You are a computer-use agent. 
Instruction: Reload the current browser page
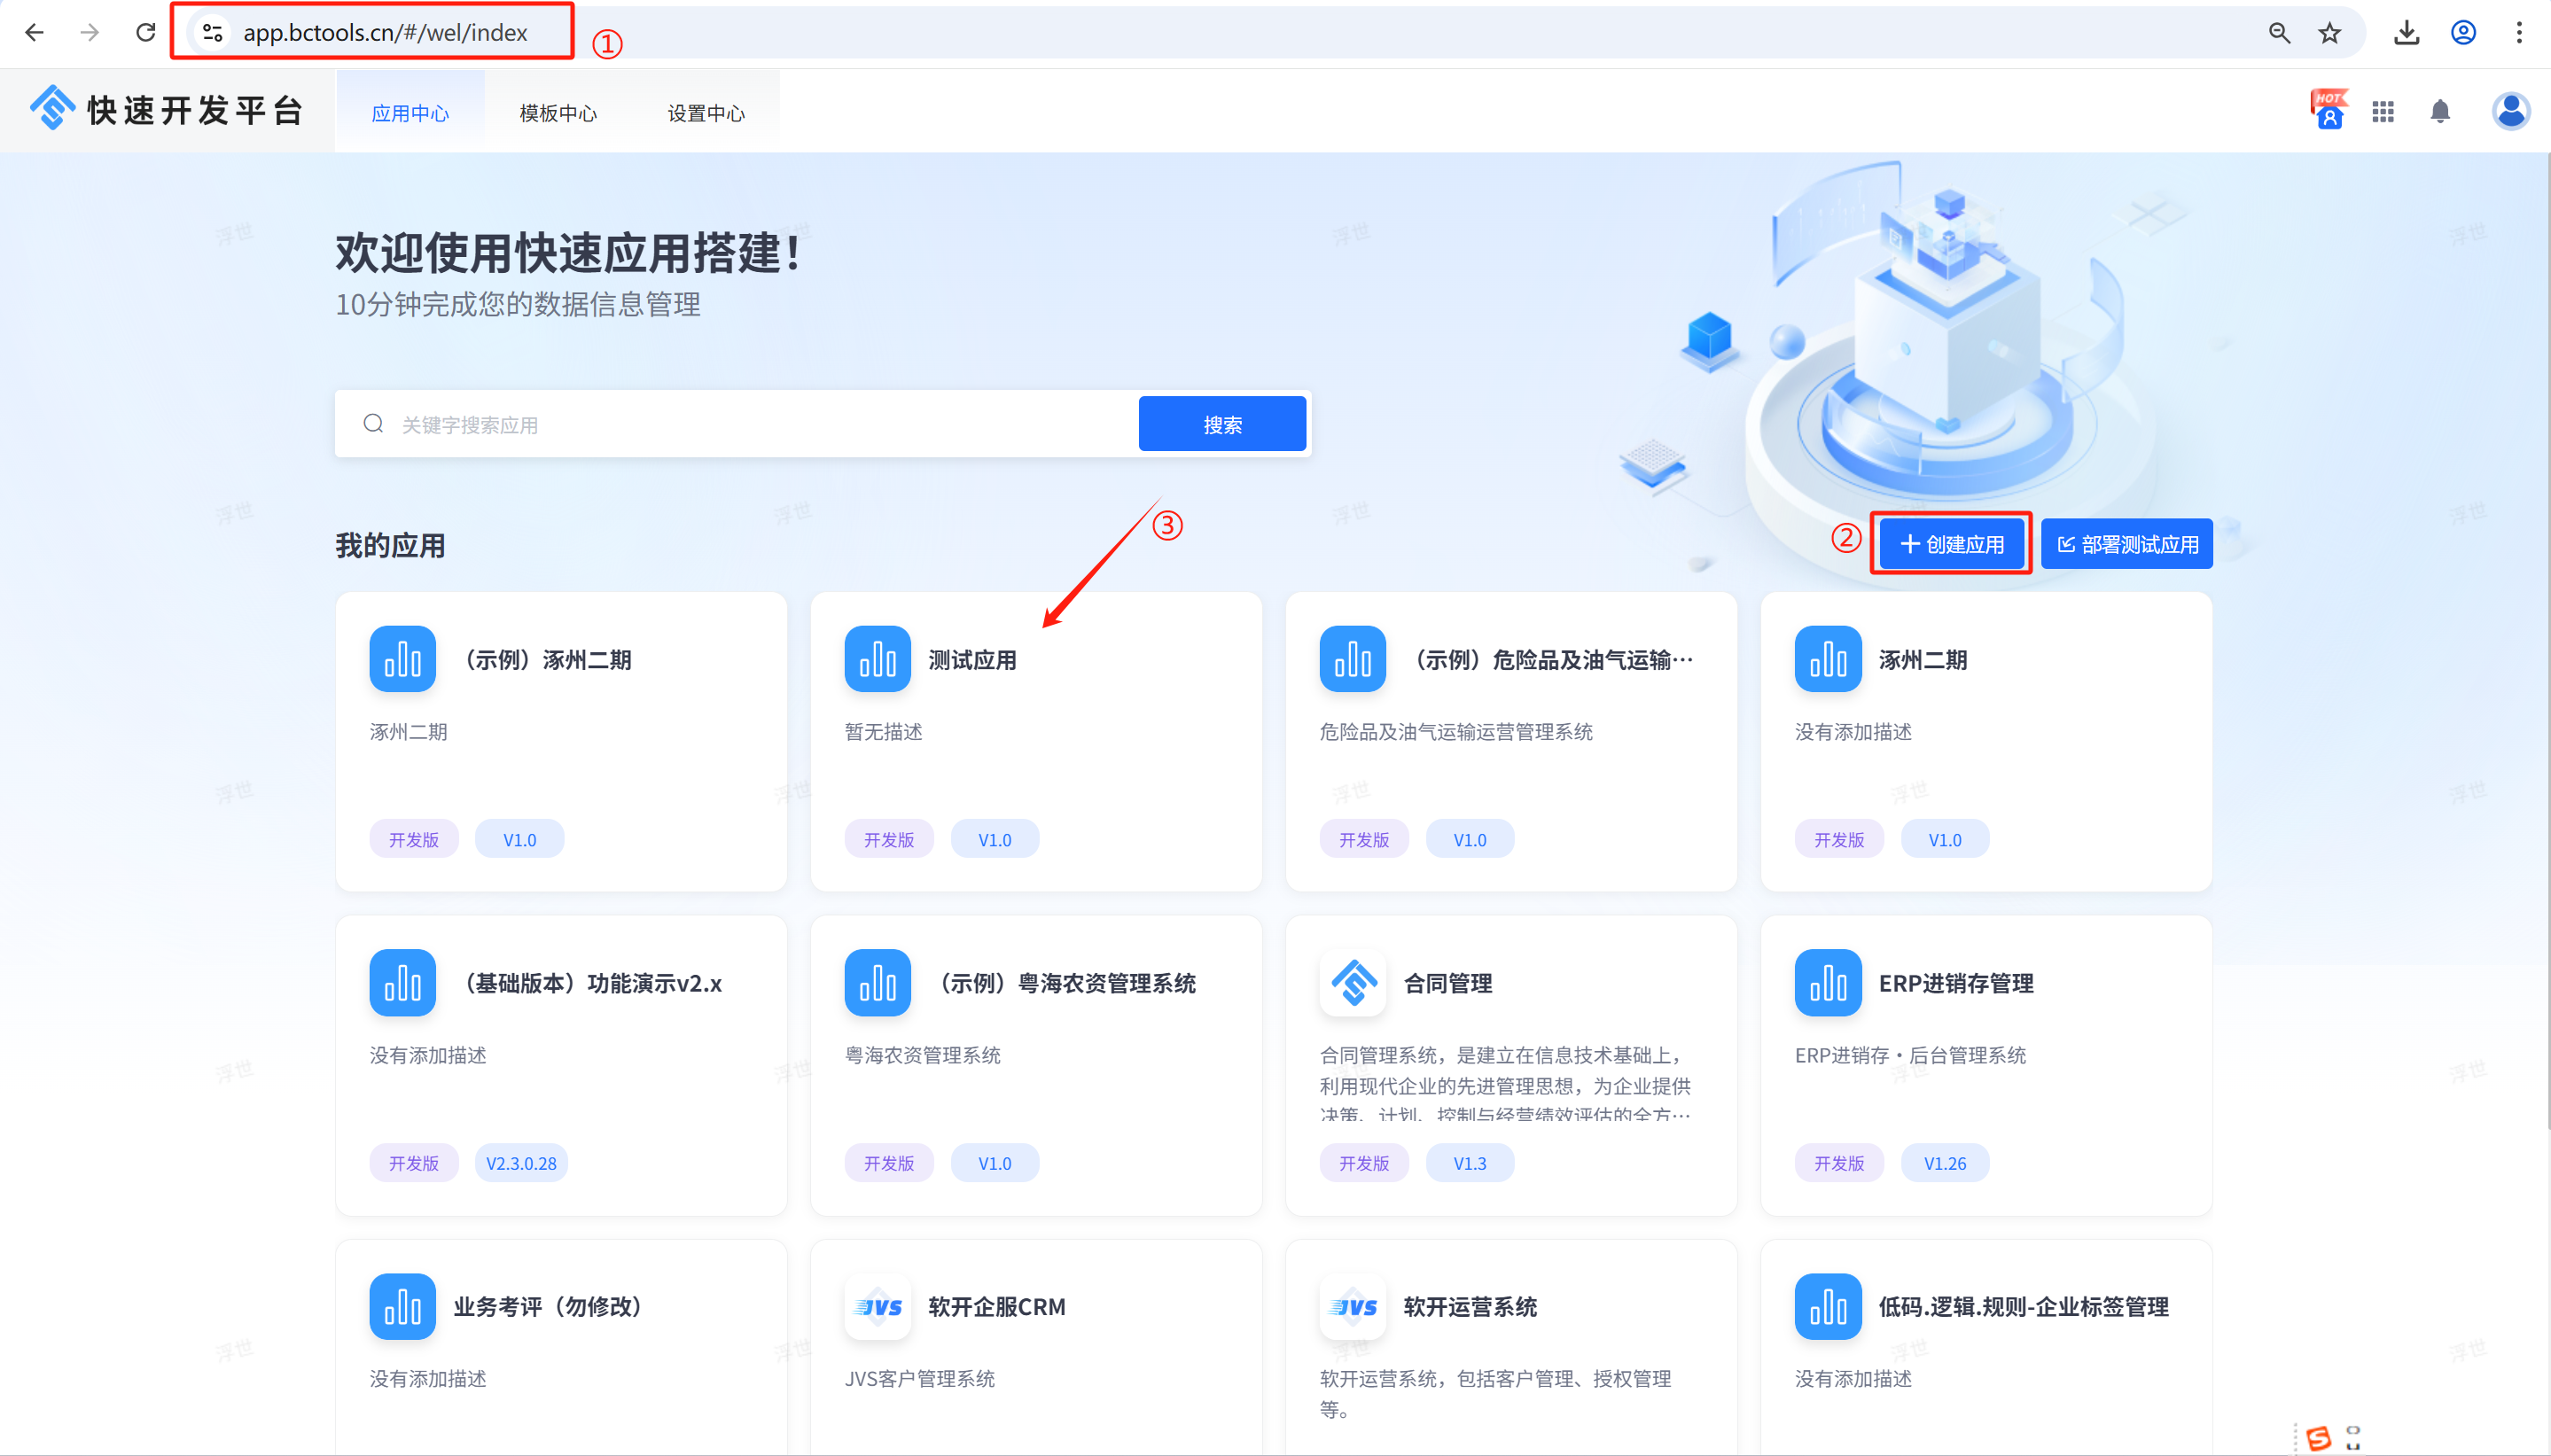pyautogui.click(x=146, y=33)
